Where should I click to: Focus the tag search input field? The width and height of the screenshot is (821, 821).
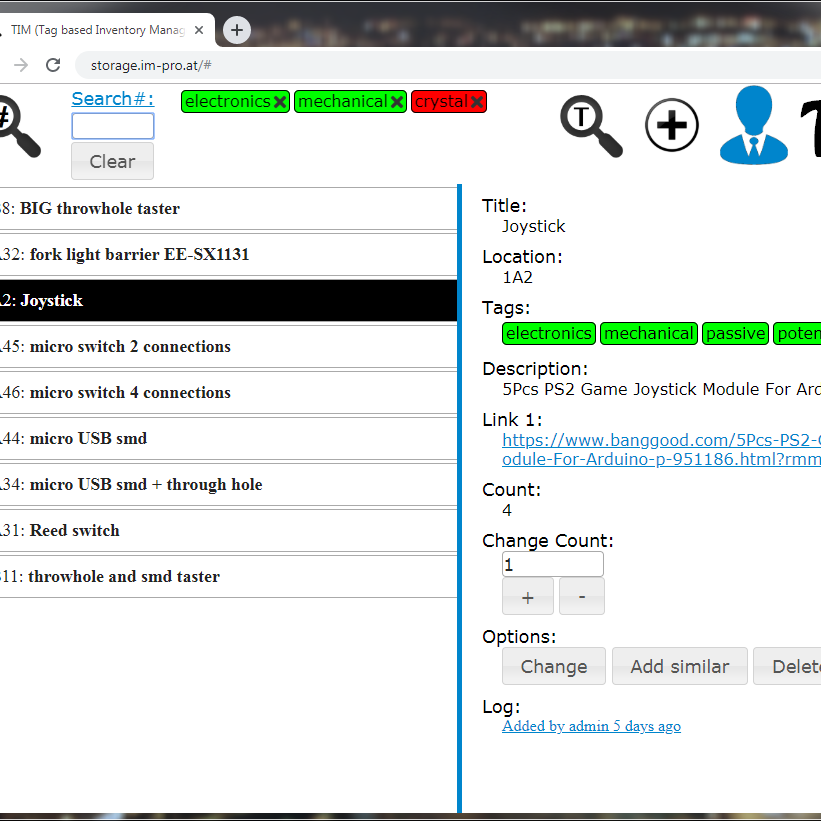tap(113, 126)
